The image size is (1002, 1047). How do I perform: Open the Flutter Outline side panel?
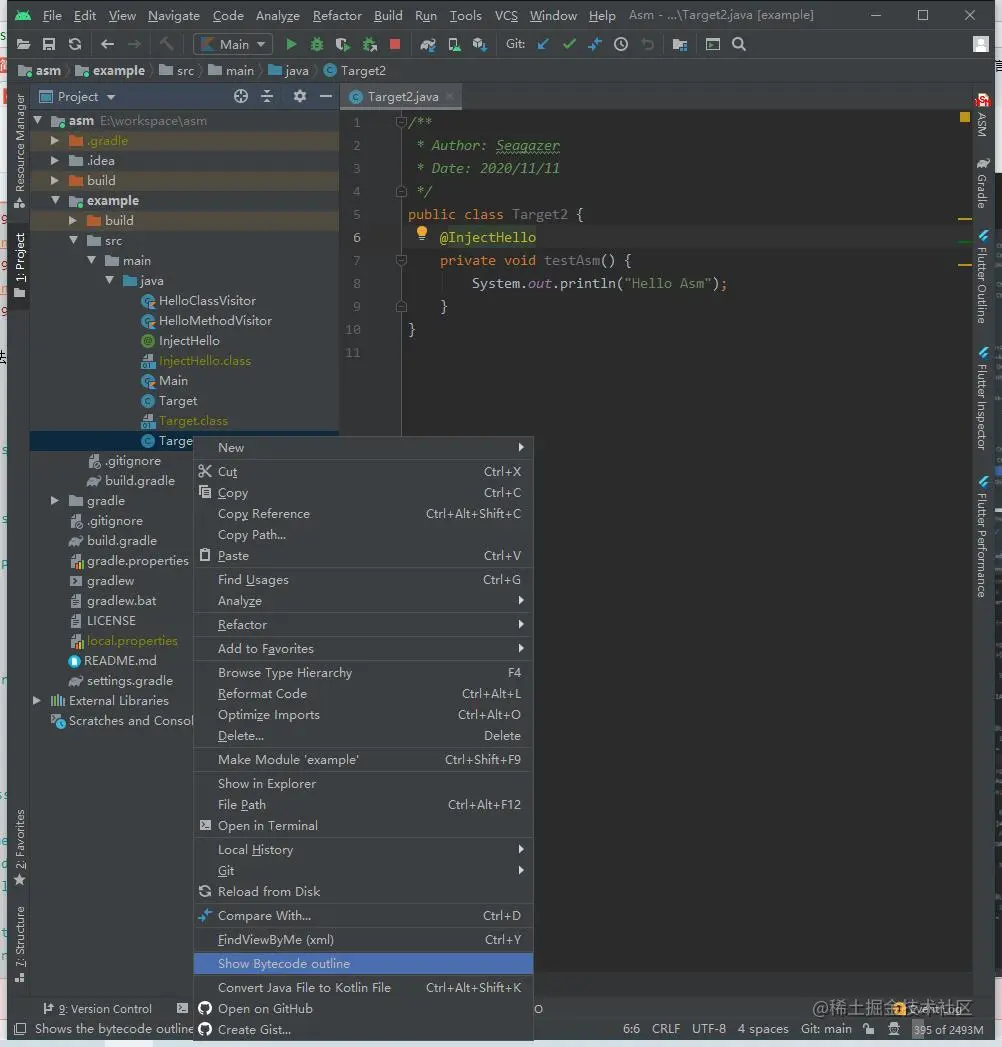coord(982,277)
